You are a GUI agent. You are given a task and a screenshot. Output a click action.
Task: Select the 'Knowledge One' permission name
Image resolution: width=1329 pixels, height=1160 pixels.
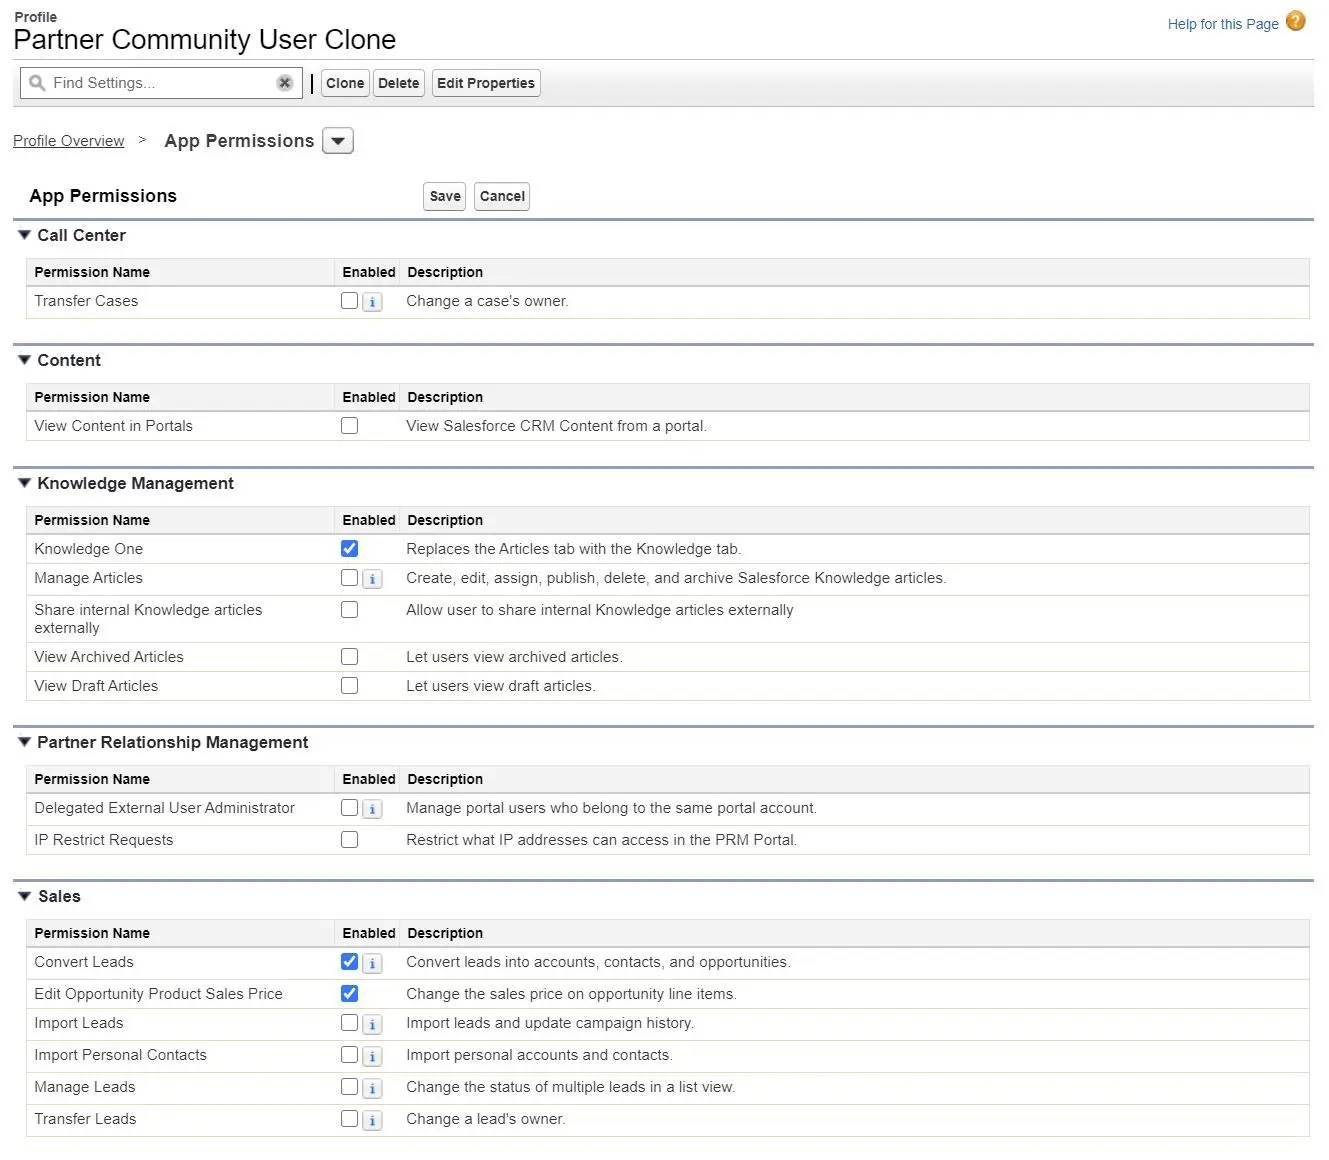tap(89, 549)
